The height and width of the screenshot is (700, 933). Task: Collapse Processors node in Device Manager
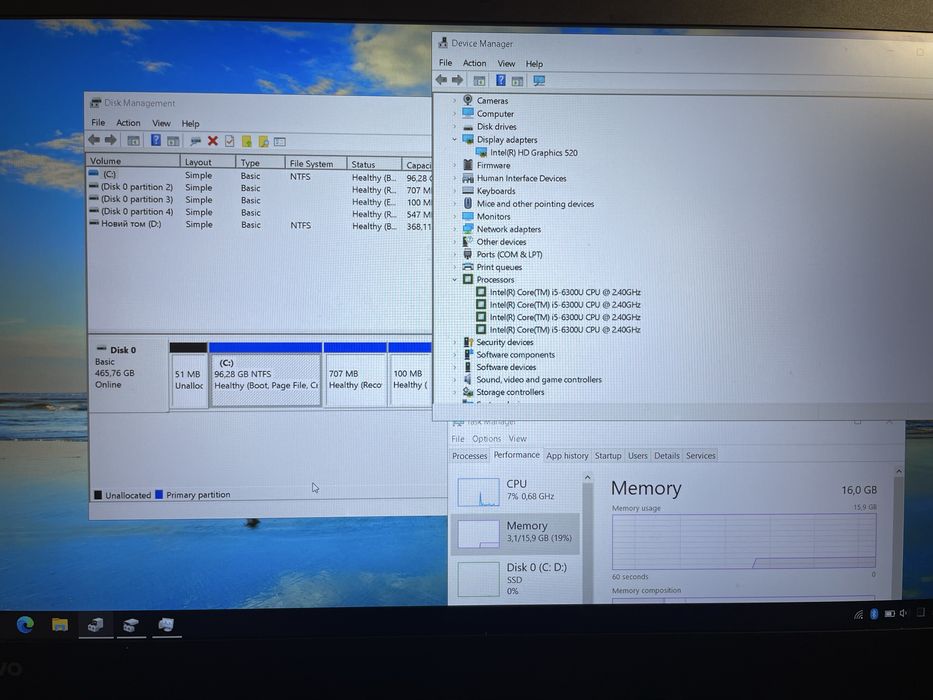454,279
